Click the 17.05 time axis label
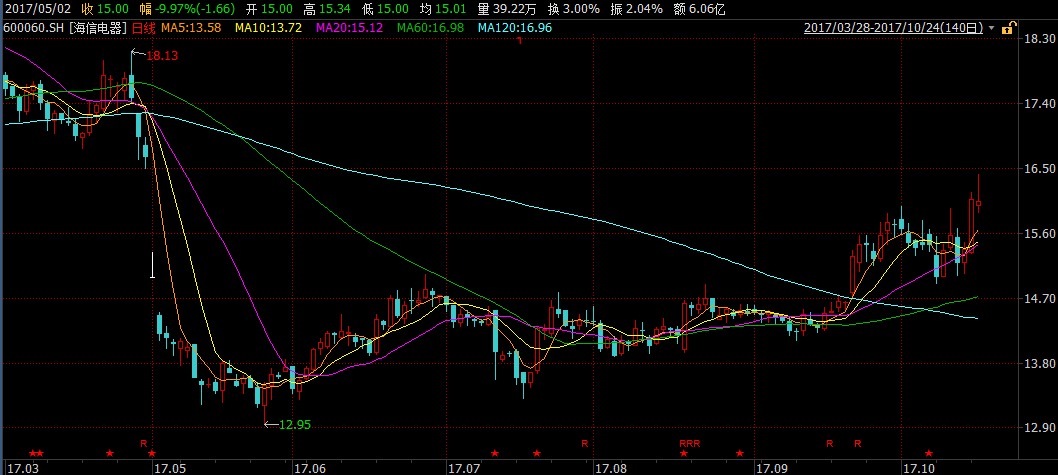Image resolution: width=1058 pixels, height=475 pixels. (169, 467)
